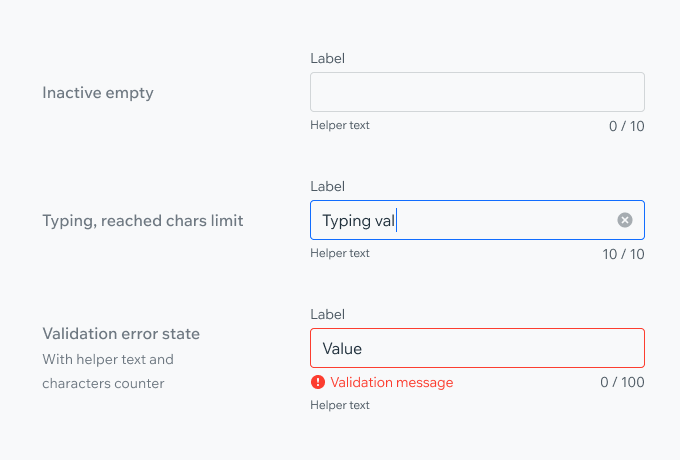Click the 'With helper text and characters counter' description
The image size is (680, 460).
[x=108, y=371]
